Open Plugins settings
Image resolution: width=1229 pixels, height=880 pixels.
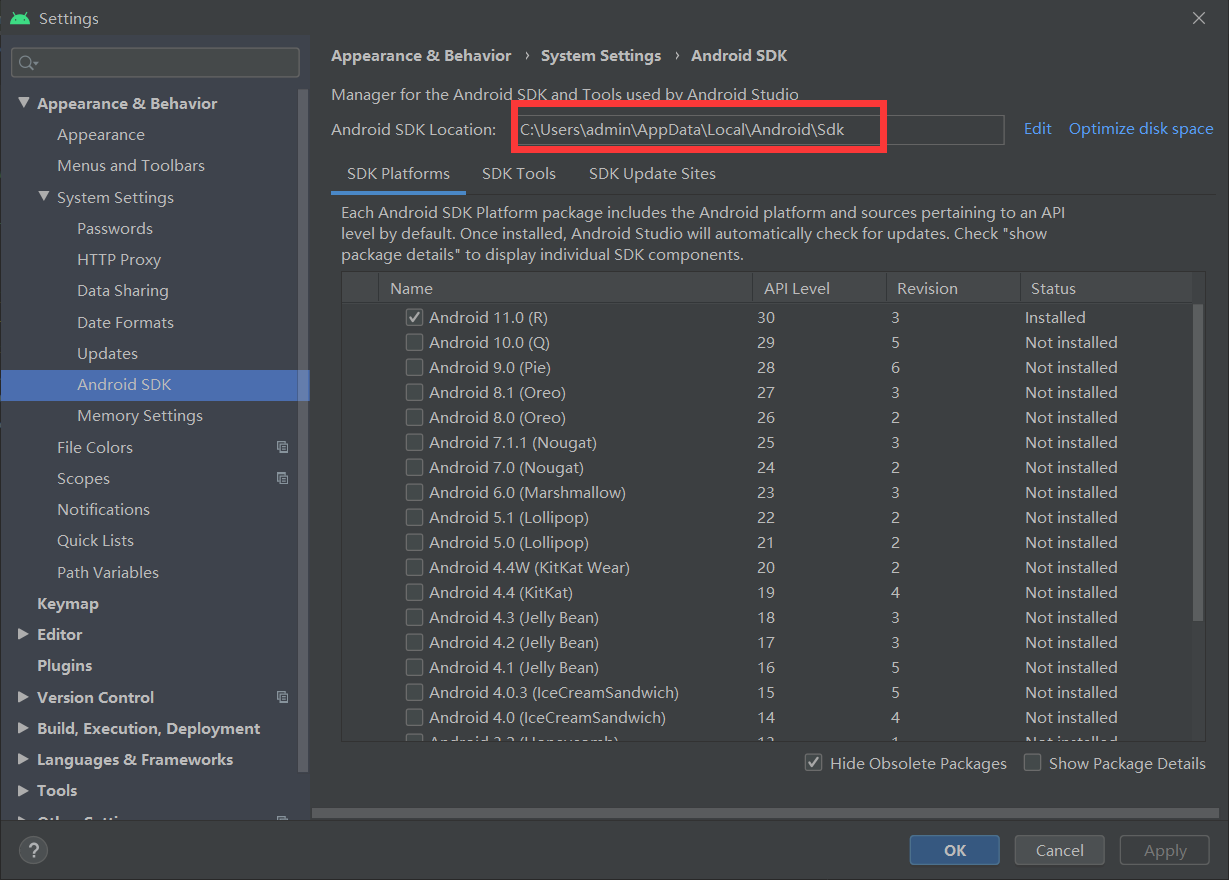[64, 665]
